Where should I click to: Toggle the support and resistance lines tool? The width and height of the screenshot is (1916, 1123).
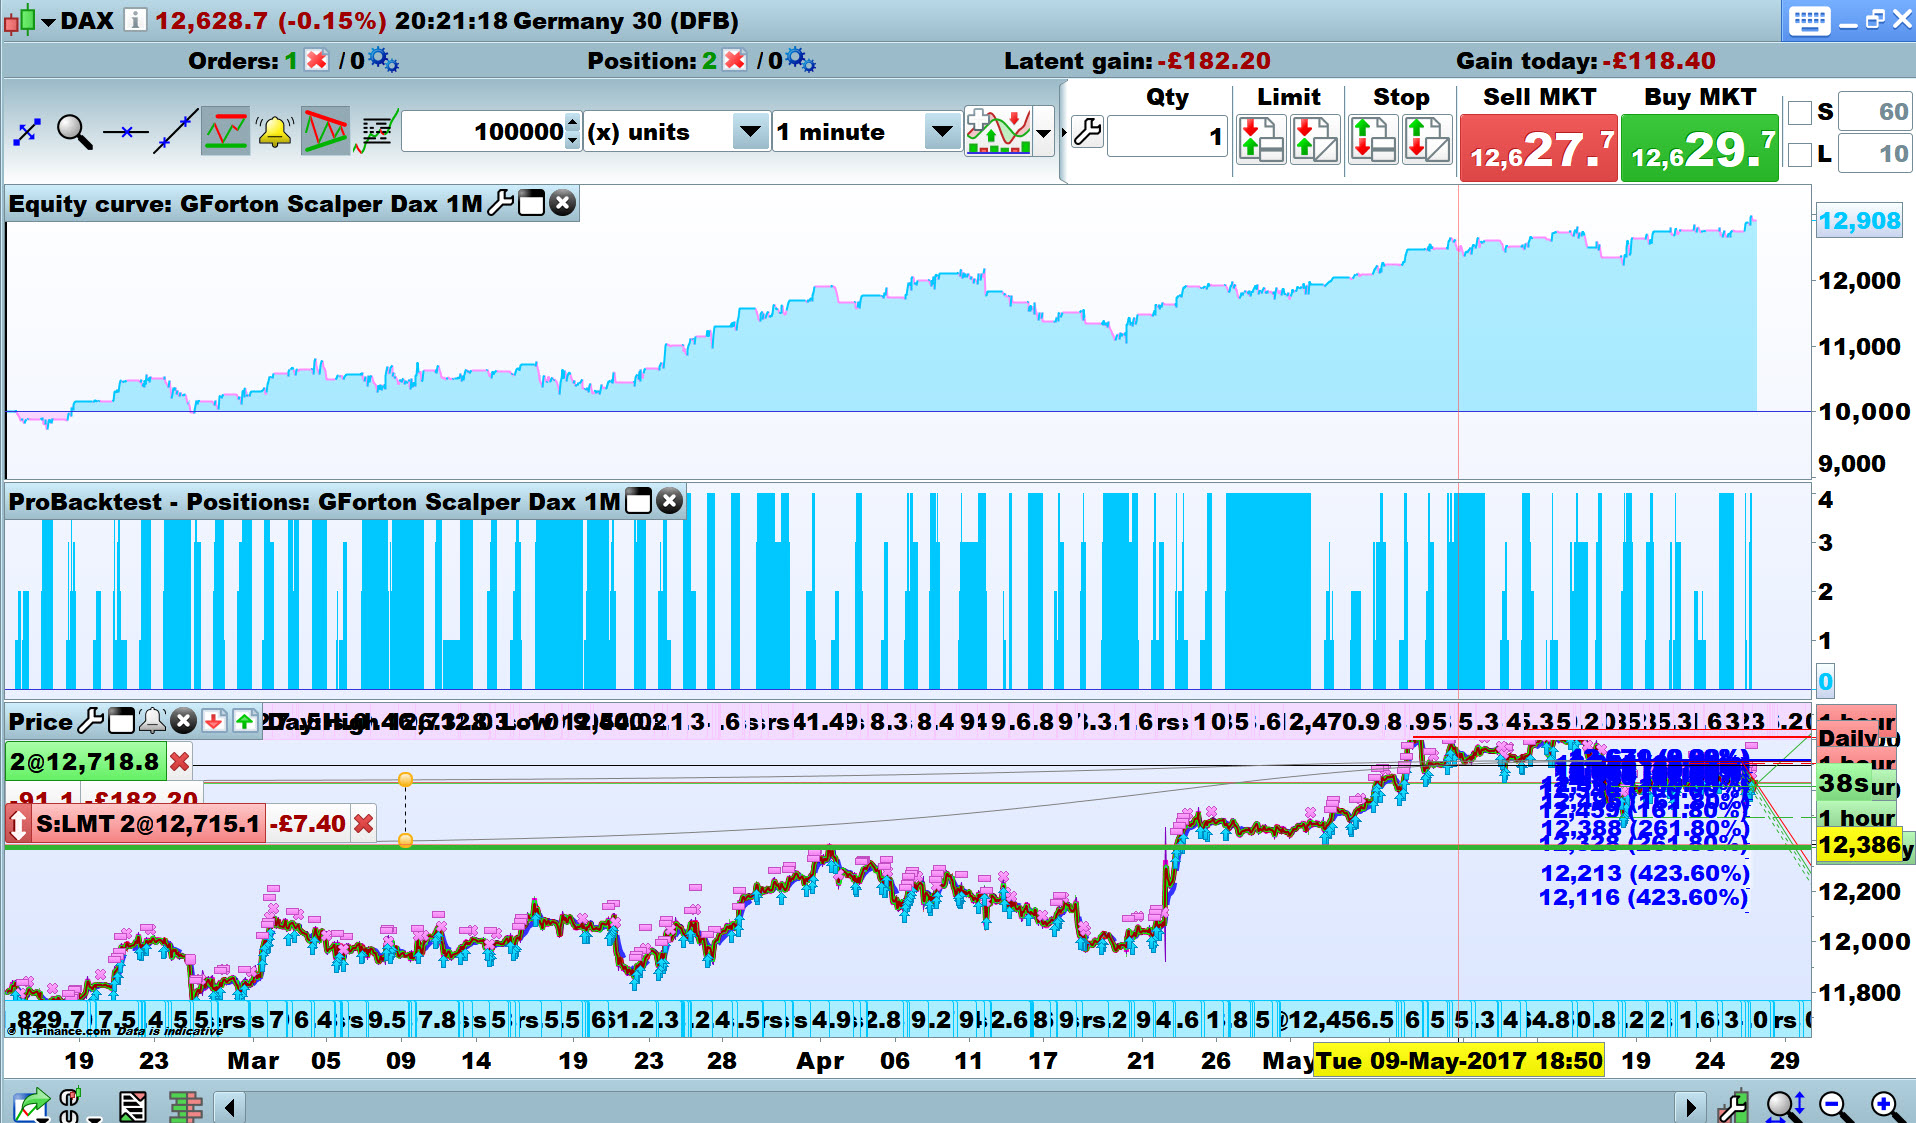pyautogui.click(x=225, y=131)
